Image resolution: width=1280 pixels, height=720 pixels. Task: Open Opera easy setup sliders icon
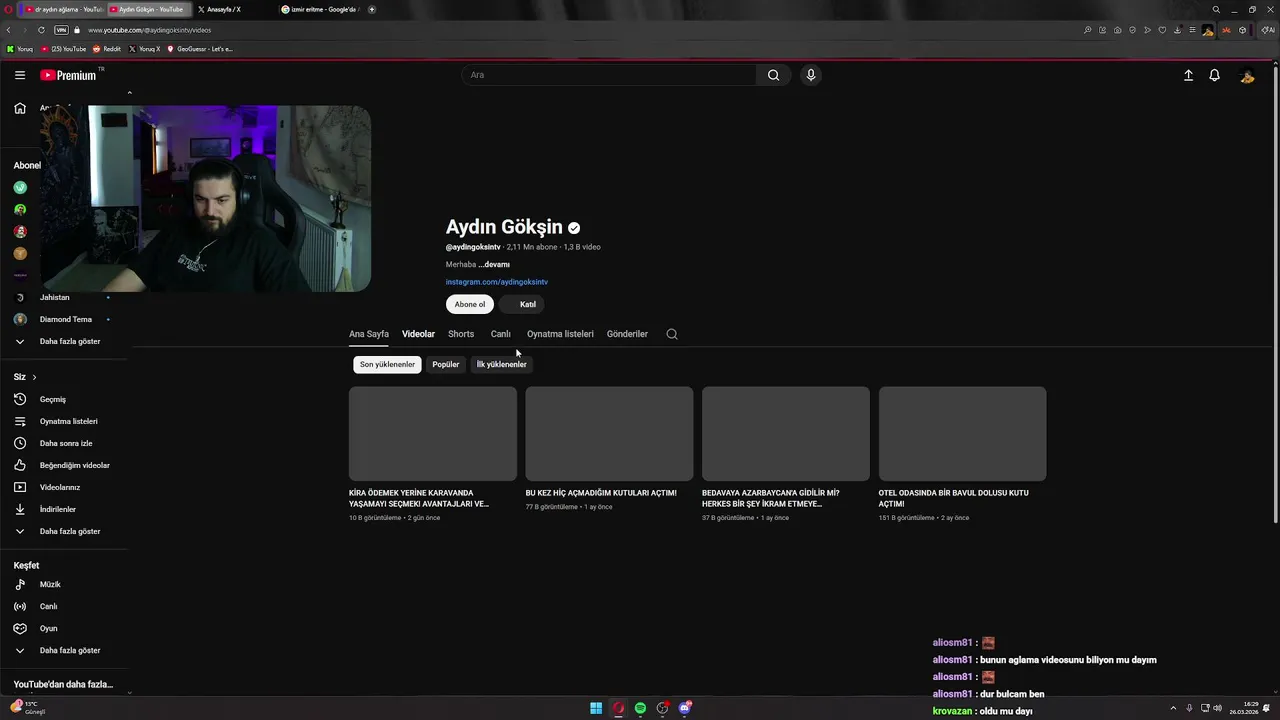(x=1192, y=30)
